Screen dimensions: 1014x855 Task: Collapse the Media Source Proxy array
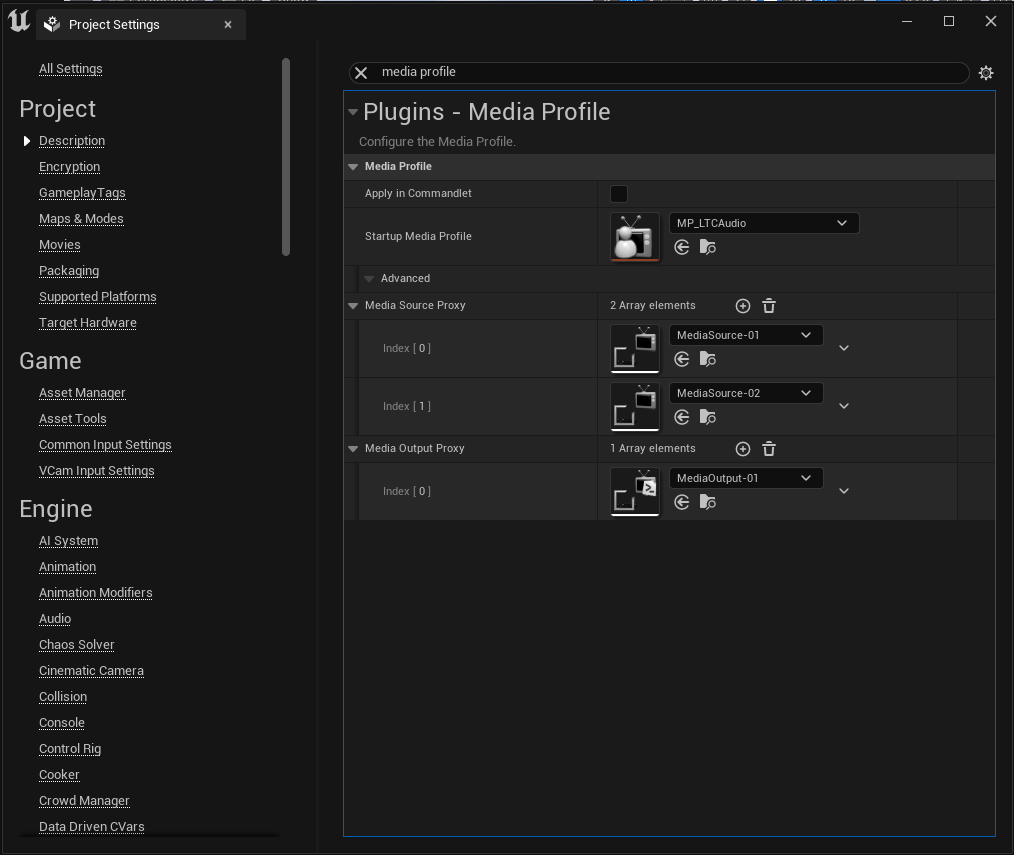pos(353,306)
